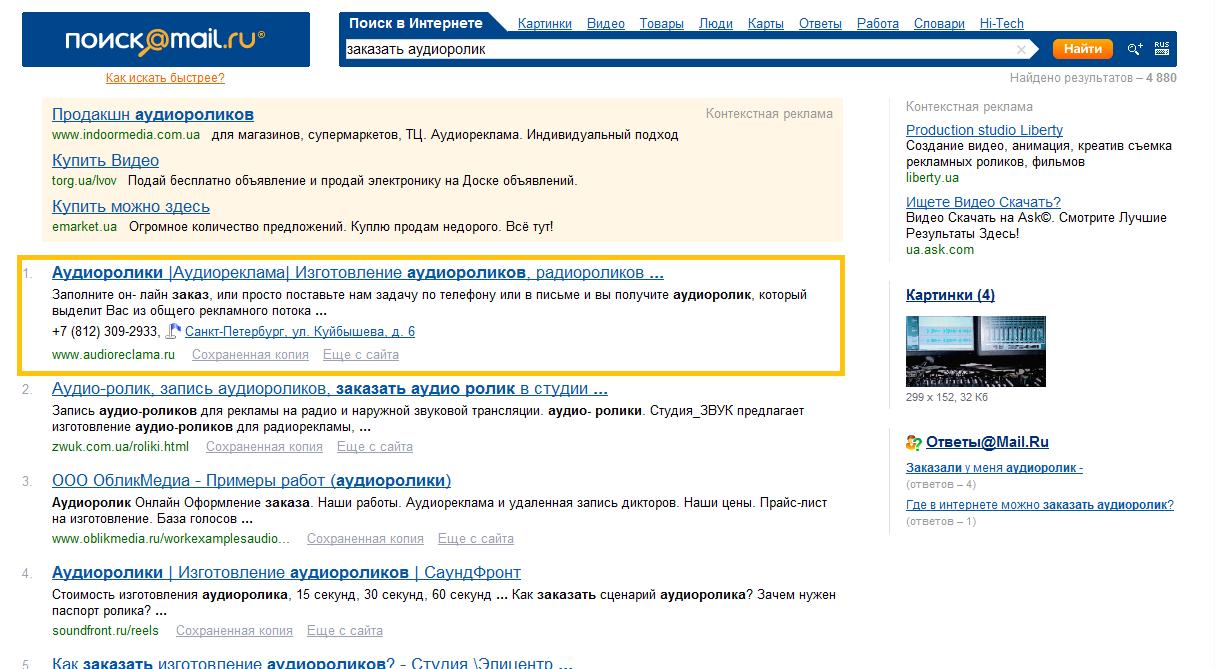This screenshot has width=1215, height=669.
Task: Open the Карты search tab
Action: point(766,24)
